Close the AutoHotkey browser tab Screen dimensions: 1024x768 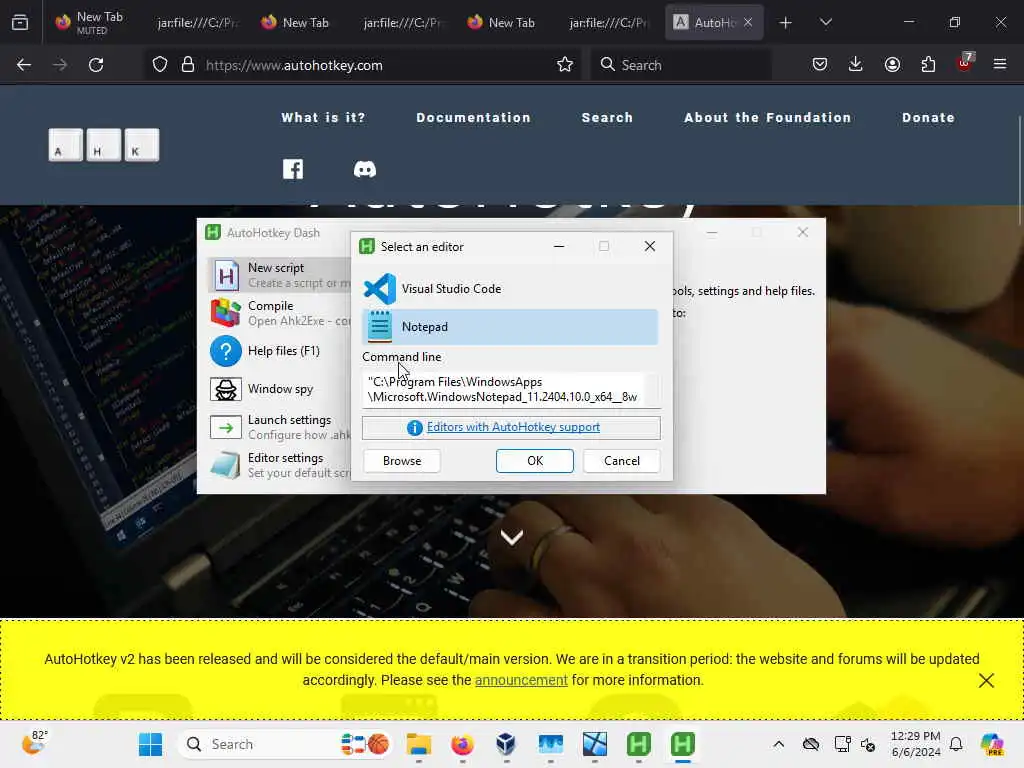pyautogui.click(x=748, y=23)
